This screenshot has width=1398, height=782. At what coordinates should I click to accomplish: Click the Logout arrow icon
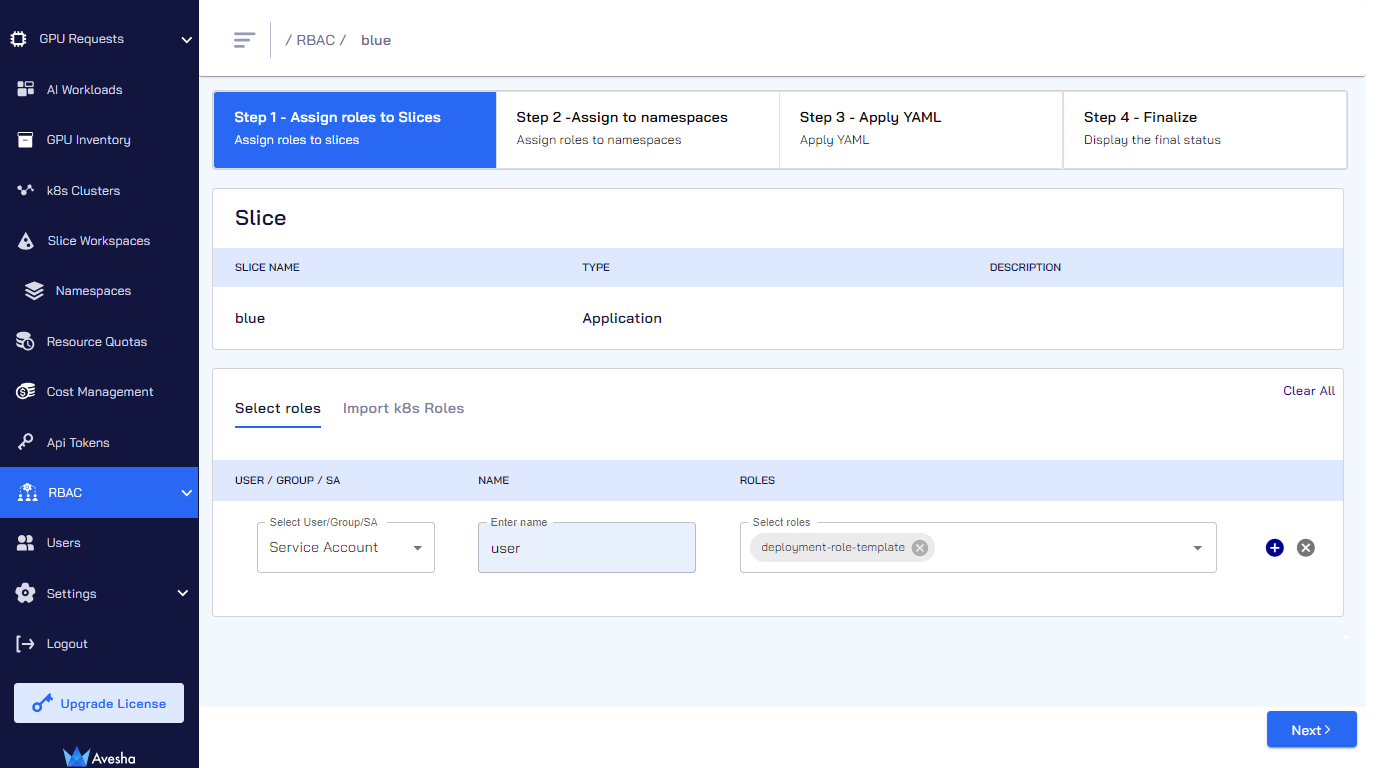tap(26, 644)
